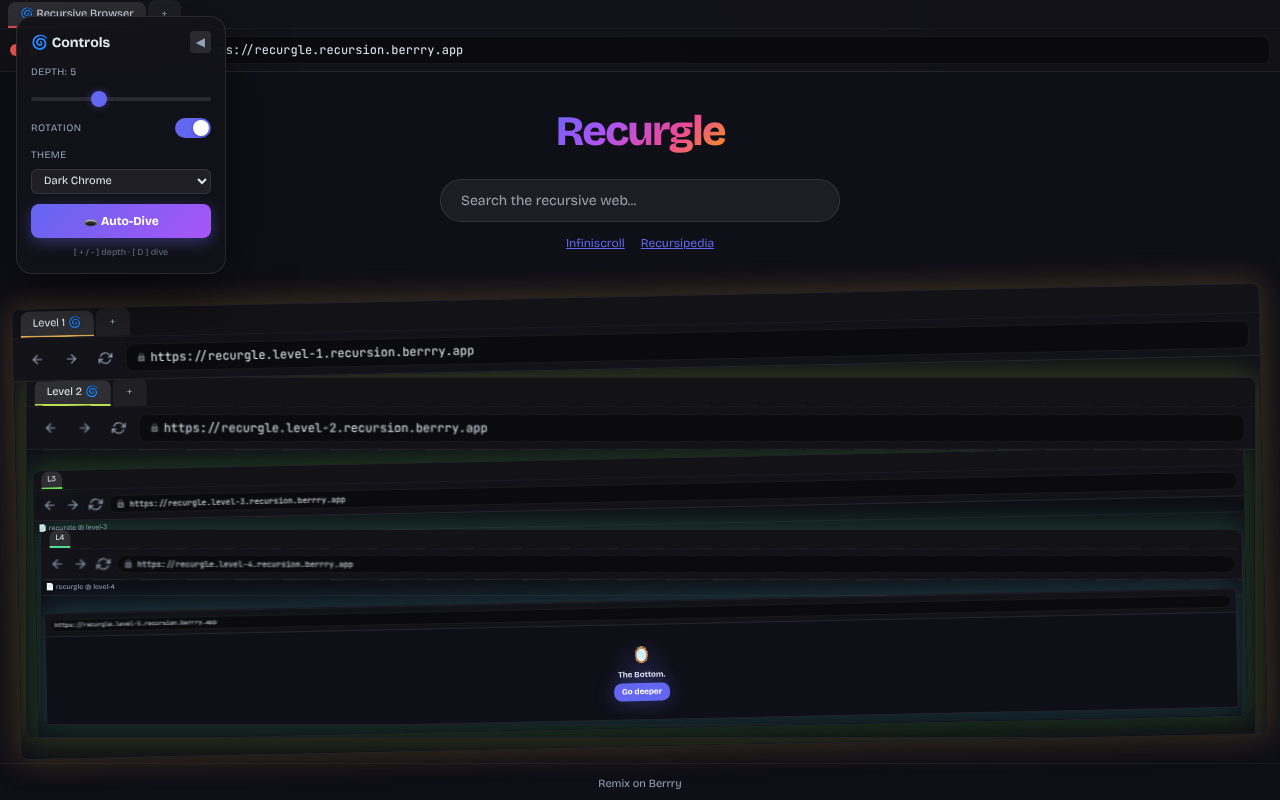Select the Level 2 tab

click(x=72, y=391)
